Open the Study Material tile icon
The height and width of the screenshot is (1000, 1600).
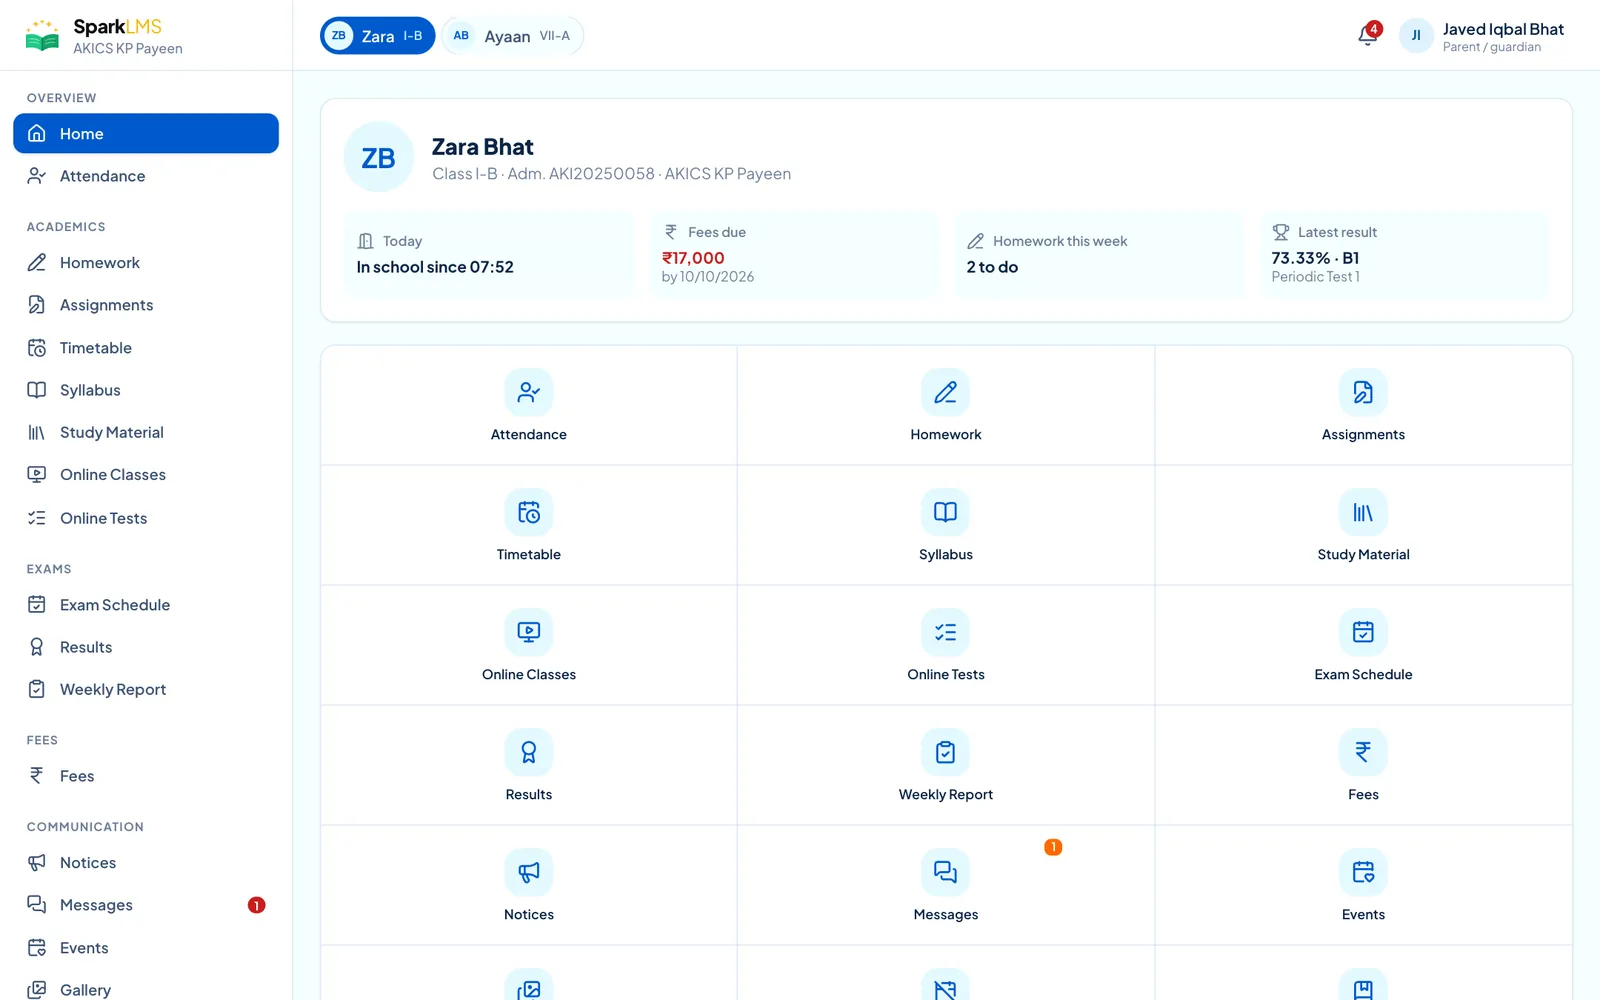(1363, 512)
